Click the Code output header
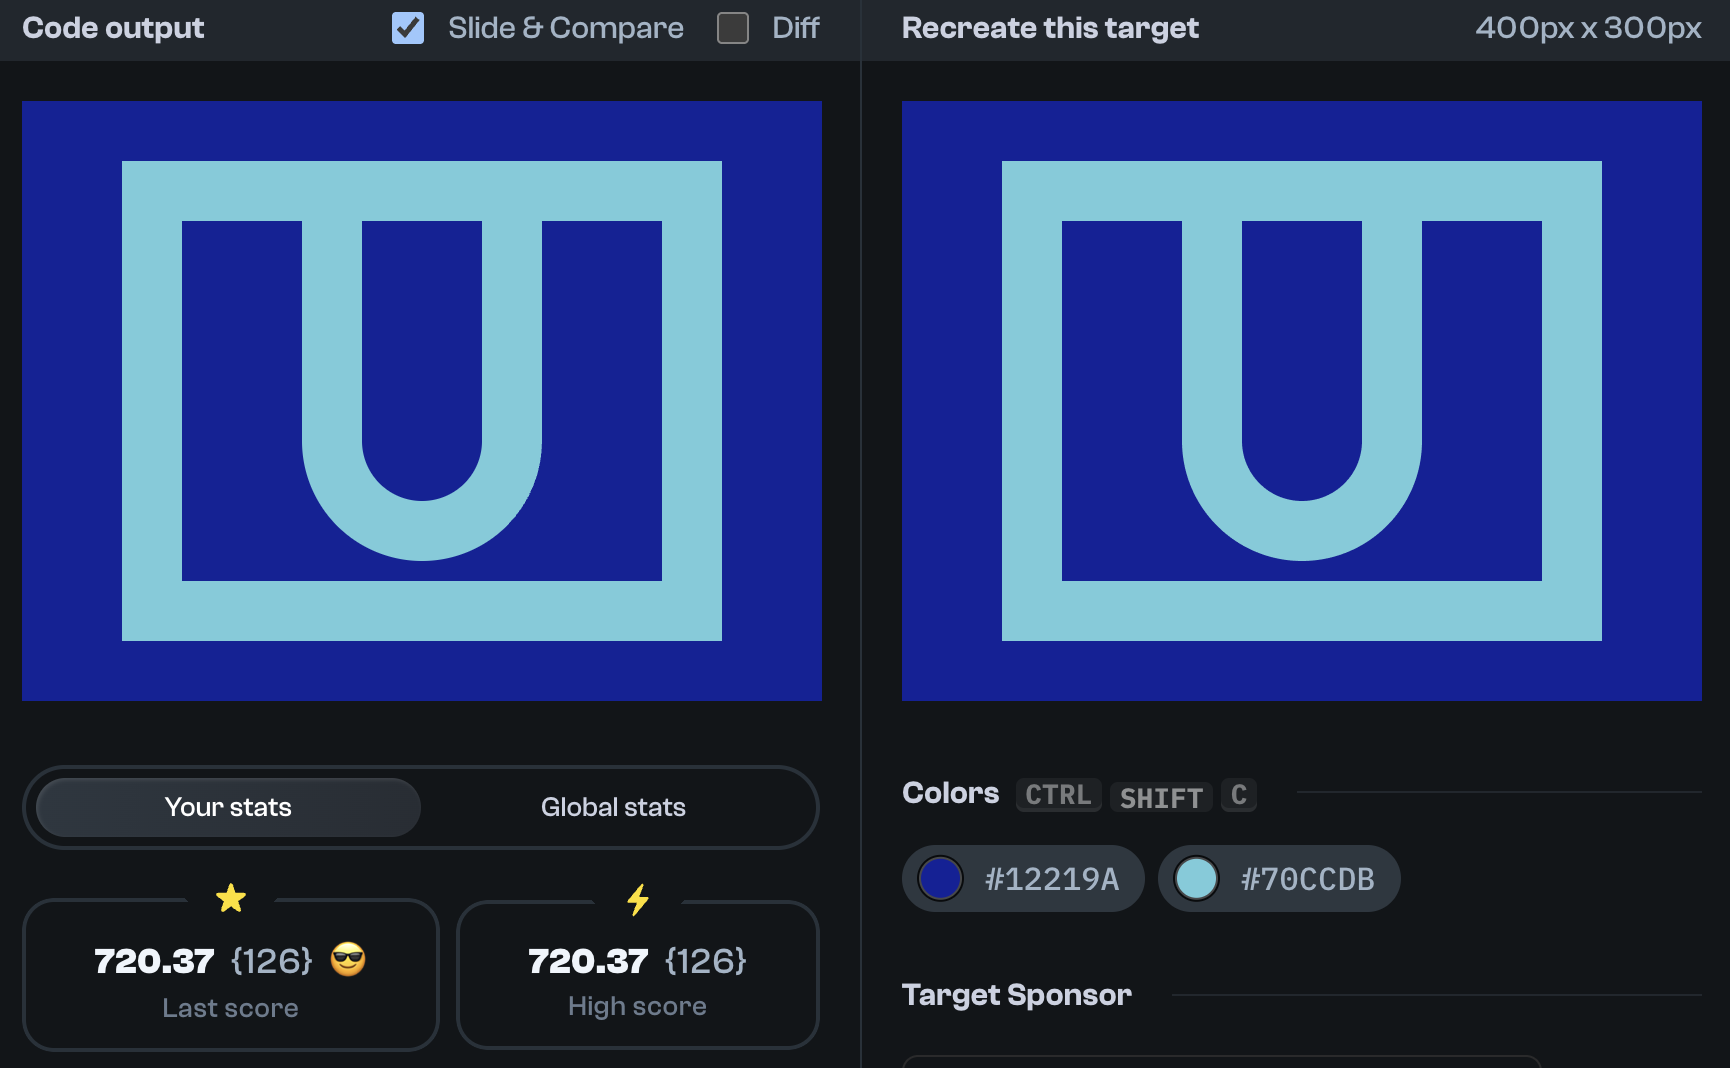The width and height of the screenshot is (1730, 1068). click(x=113, y=28)
